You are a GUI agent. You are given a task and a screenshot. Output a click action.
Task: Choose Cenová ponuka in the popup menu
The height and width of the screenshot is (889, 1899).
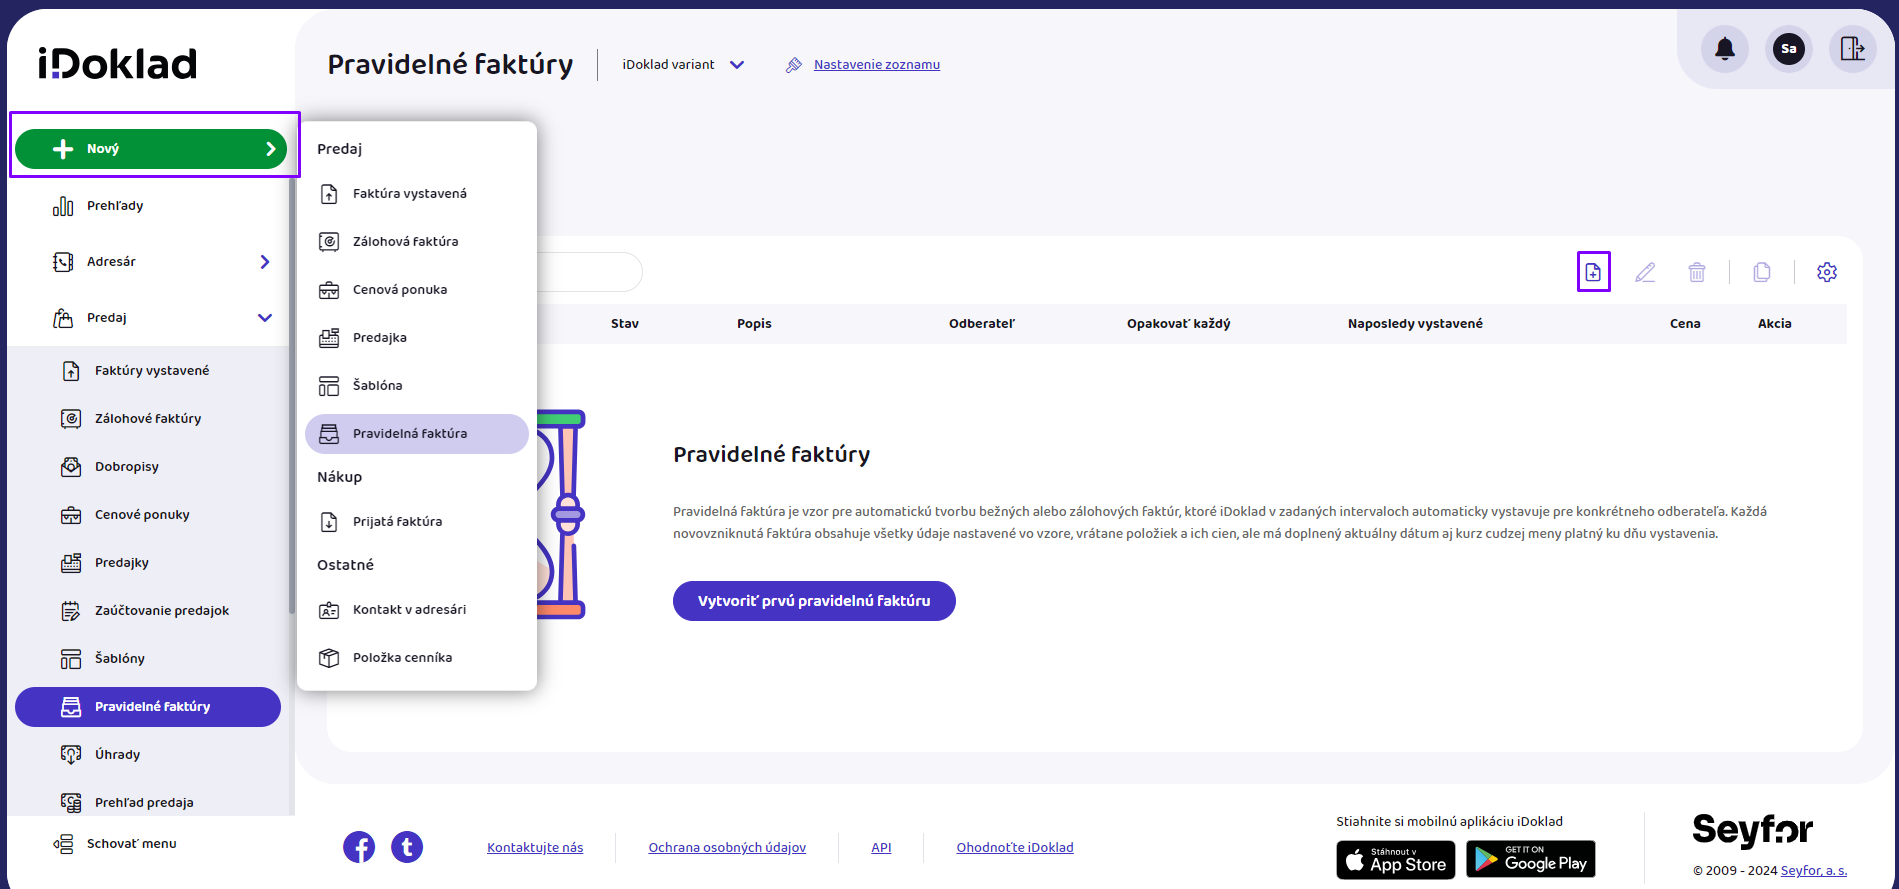point(399,290)
